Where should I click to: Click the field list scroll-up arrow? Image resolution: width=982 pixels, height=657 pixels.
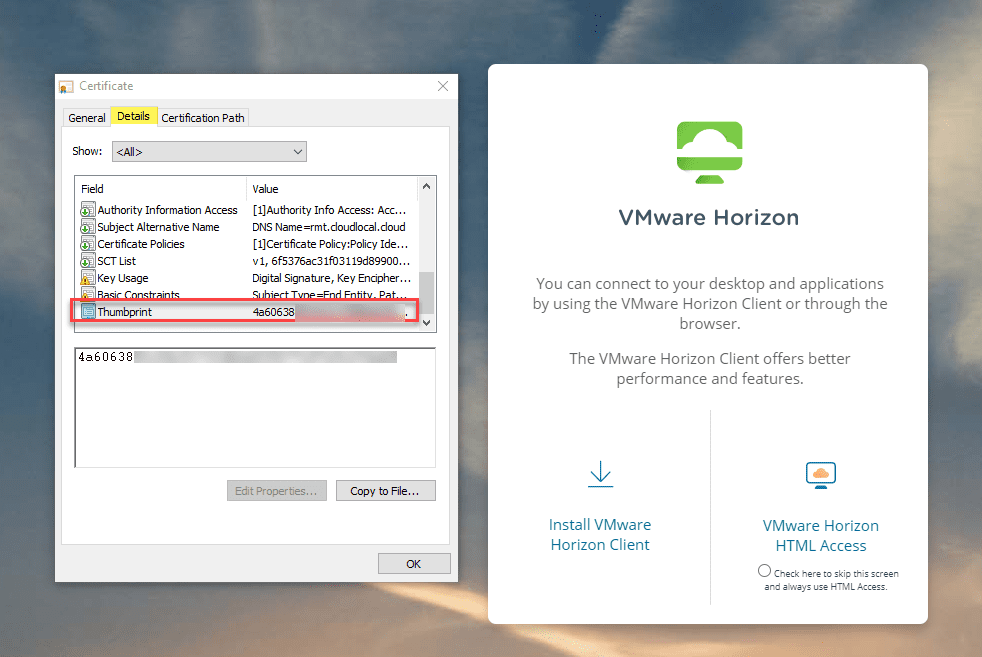(426, 187)
